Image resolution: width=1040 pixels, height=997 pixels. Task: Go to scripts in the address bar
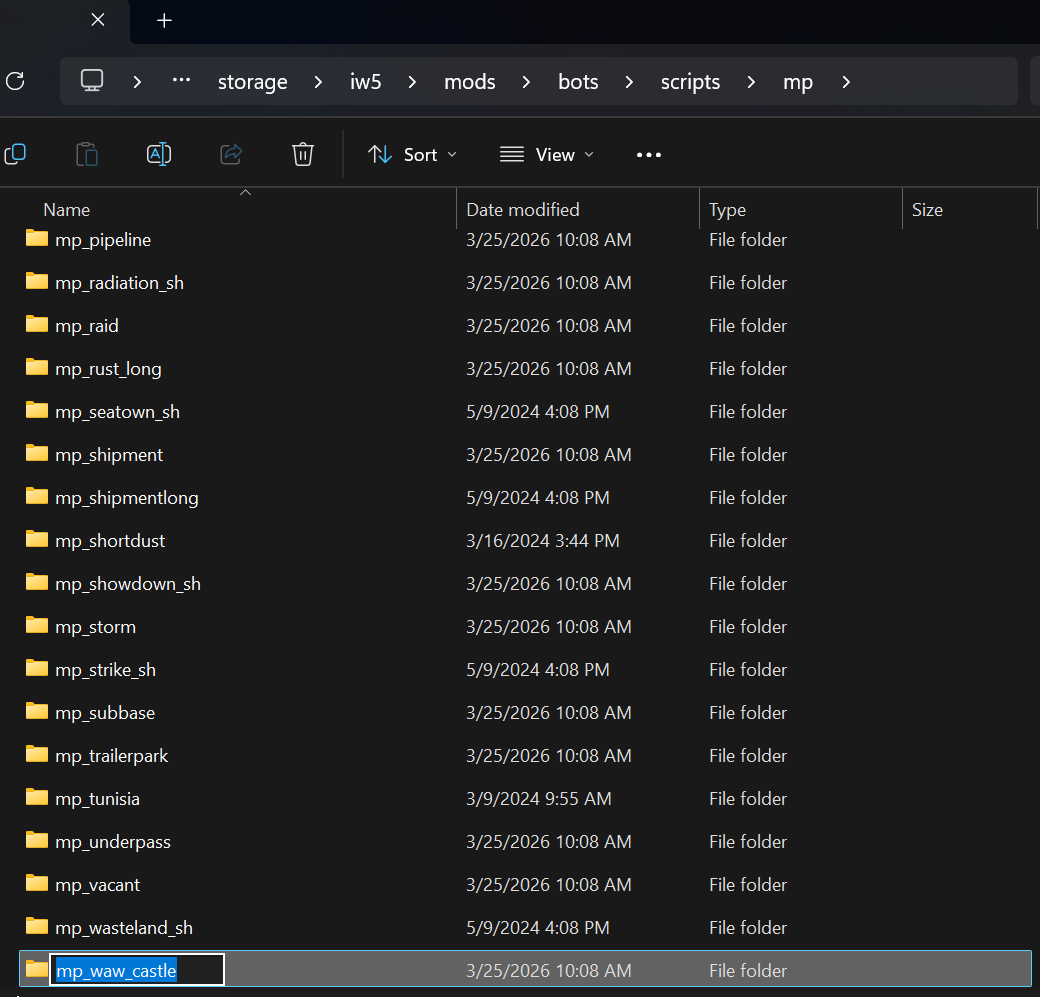tap(690, 82)
